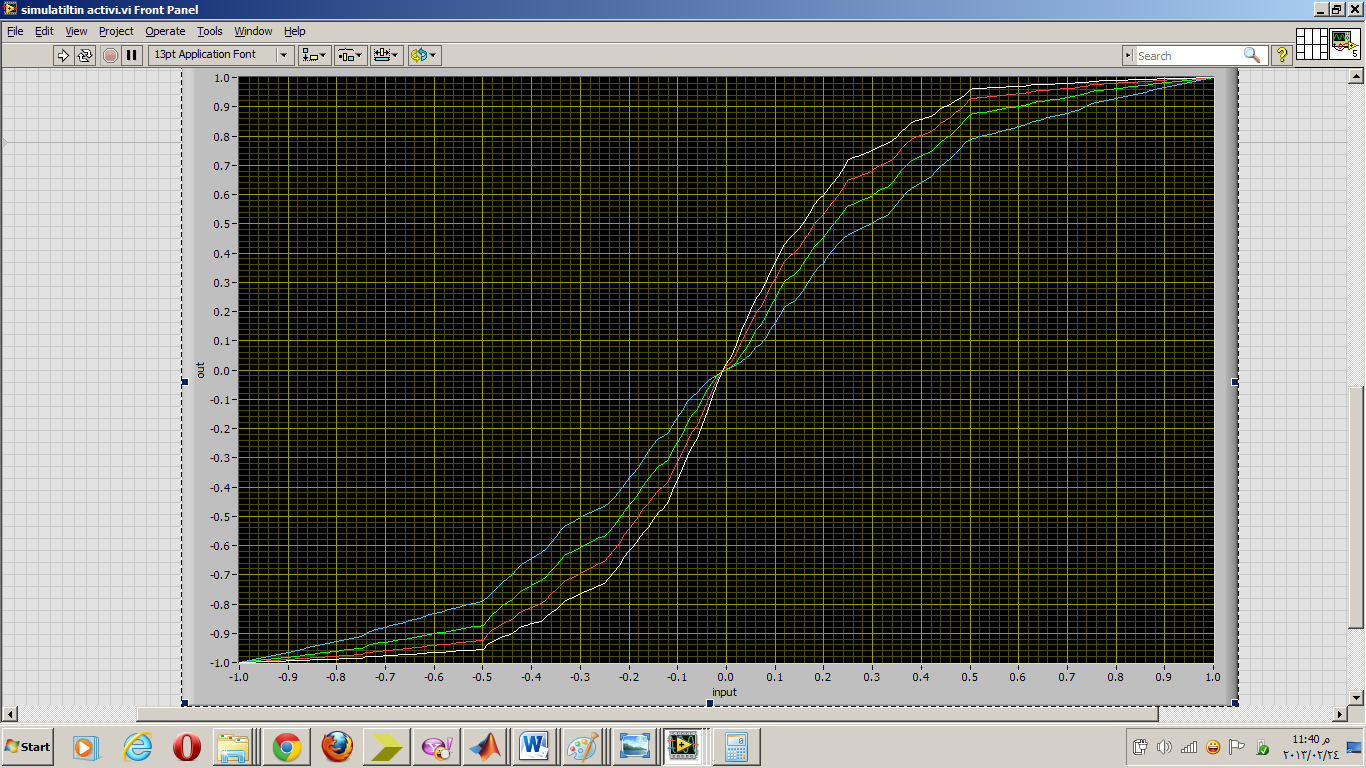Click the Run arrow button
This screenshot has width=1366, height=768.
63,55
